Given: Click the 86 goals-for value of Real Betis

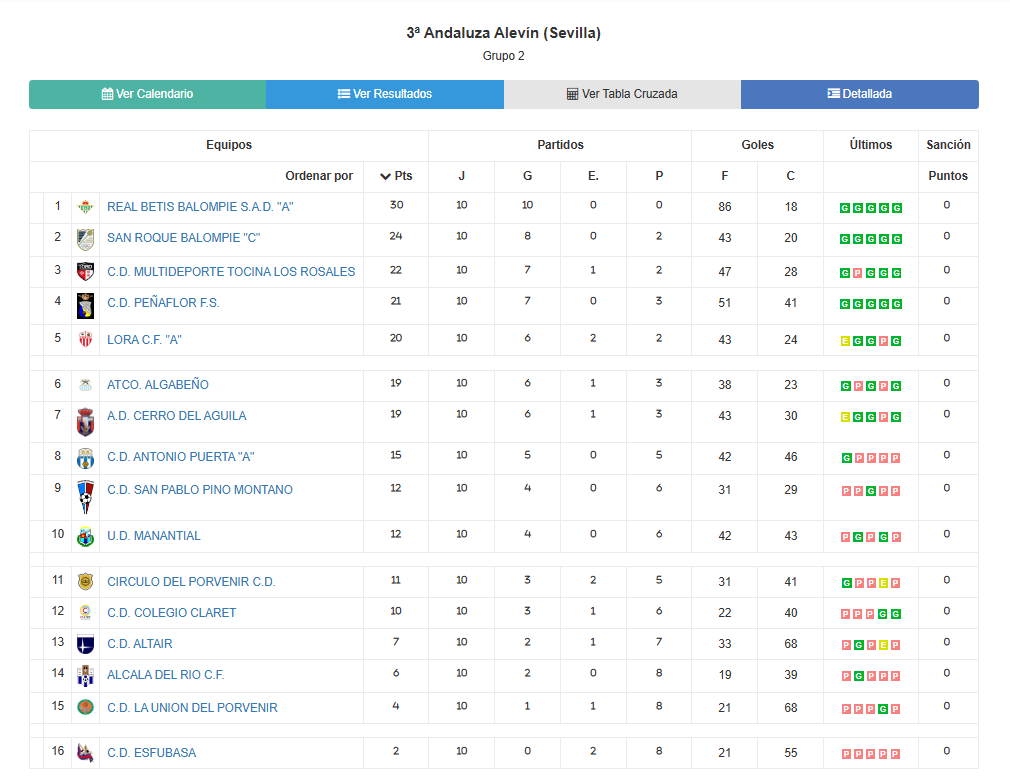Looking at the screenshot, I should coord(725,207).
